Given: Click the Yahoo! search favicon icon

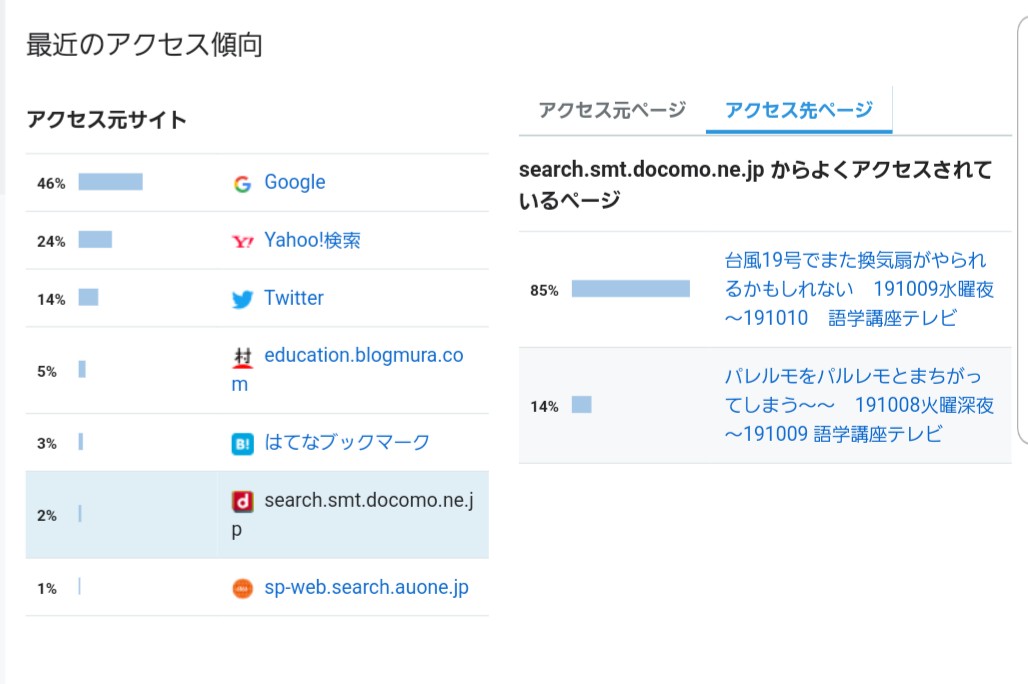Looking at the screenshot, I should (x=242, y=241).
